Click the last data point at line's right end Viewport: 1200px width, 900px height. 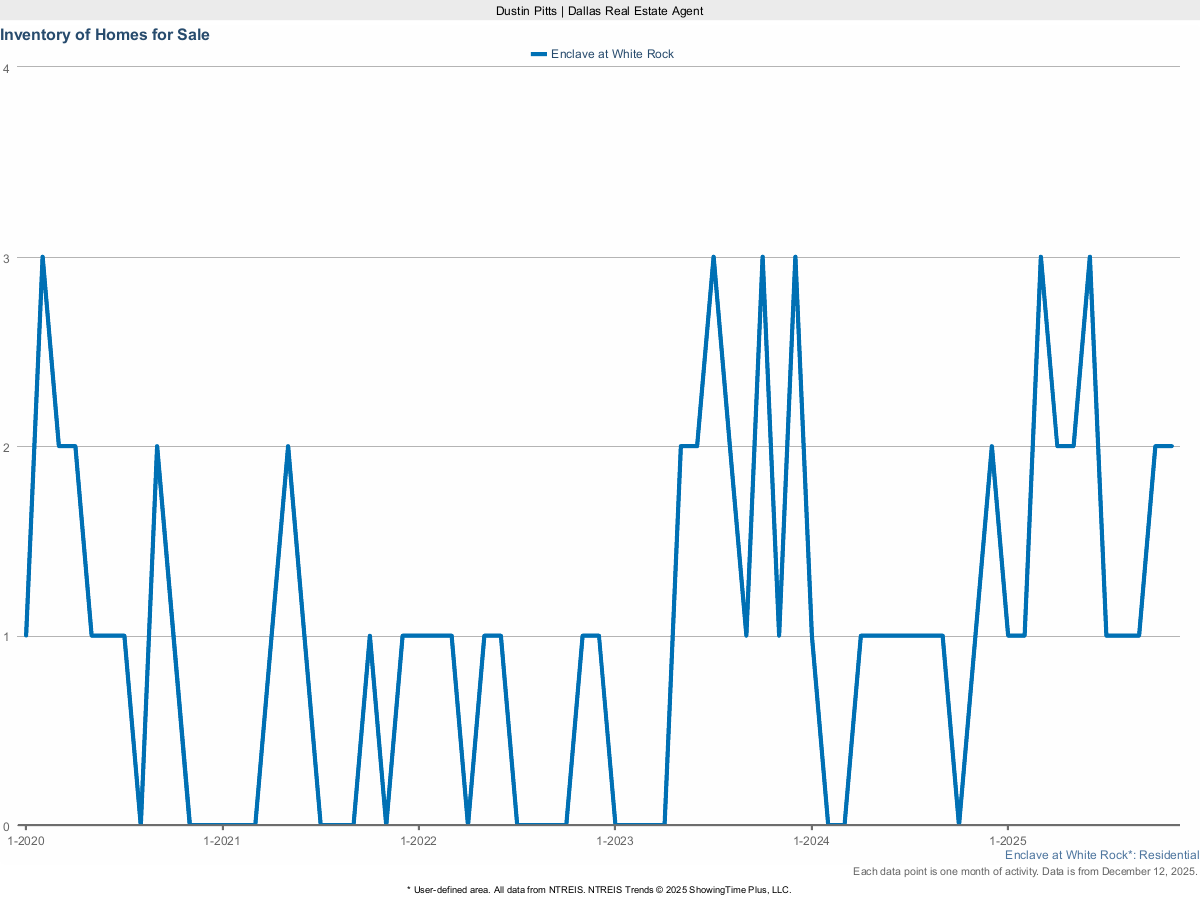tap(1171, 446)
